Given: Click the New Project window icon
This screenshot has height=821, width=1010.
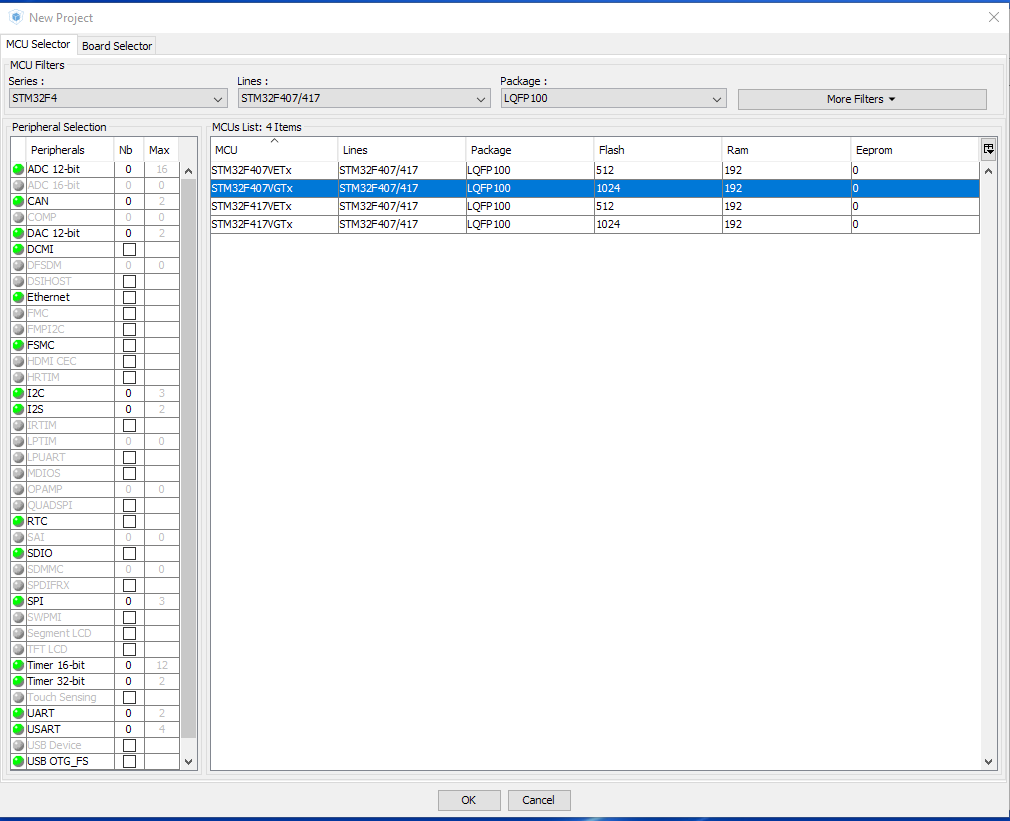Looking at the screenshot, I should coord(16,17).
